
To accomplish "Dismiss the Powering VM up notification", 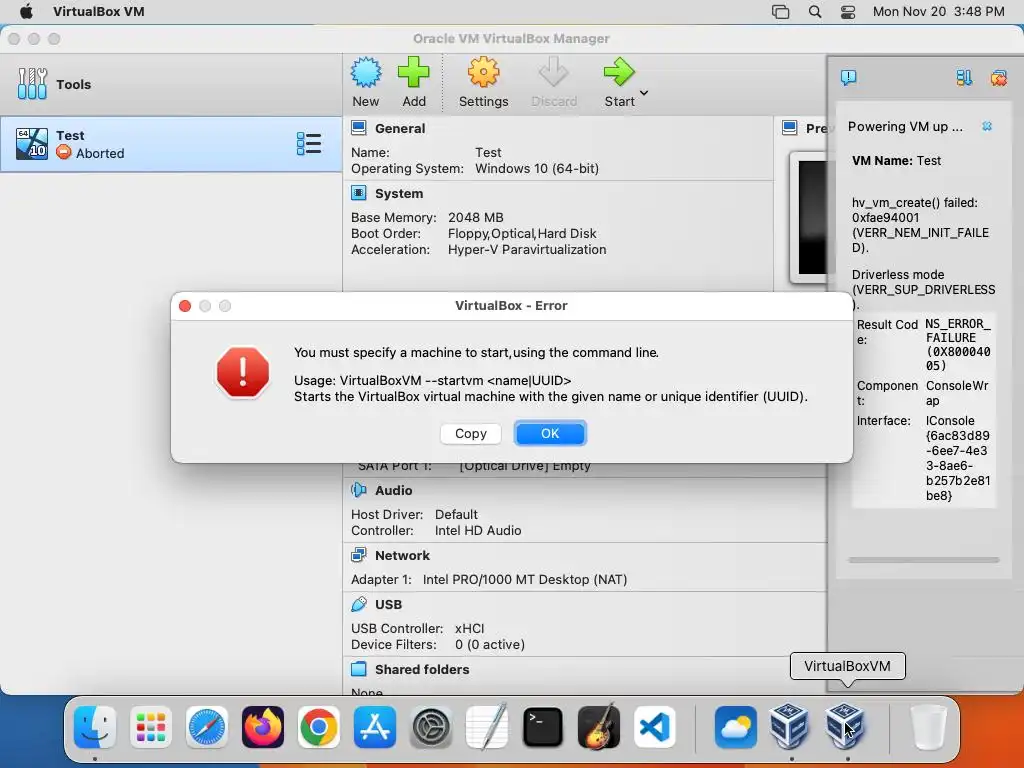I will (x=987, y=126).
